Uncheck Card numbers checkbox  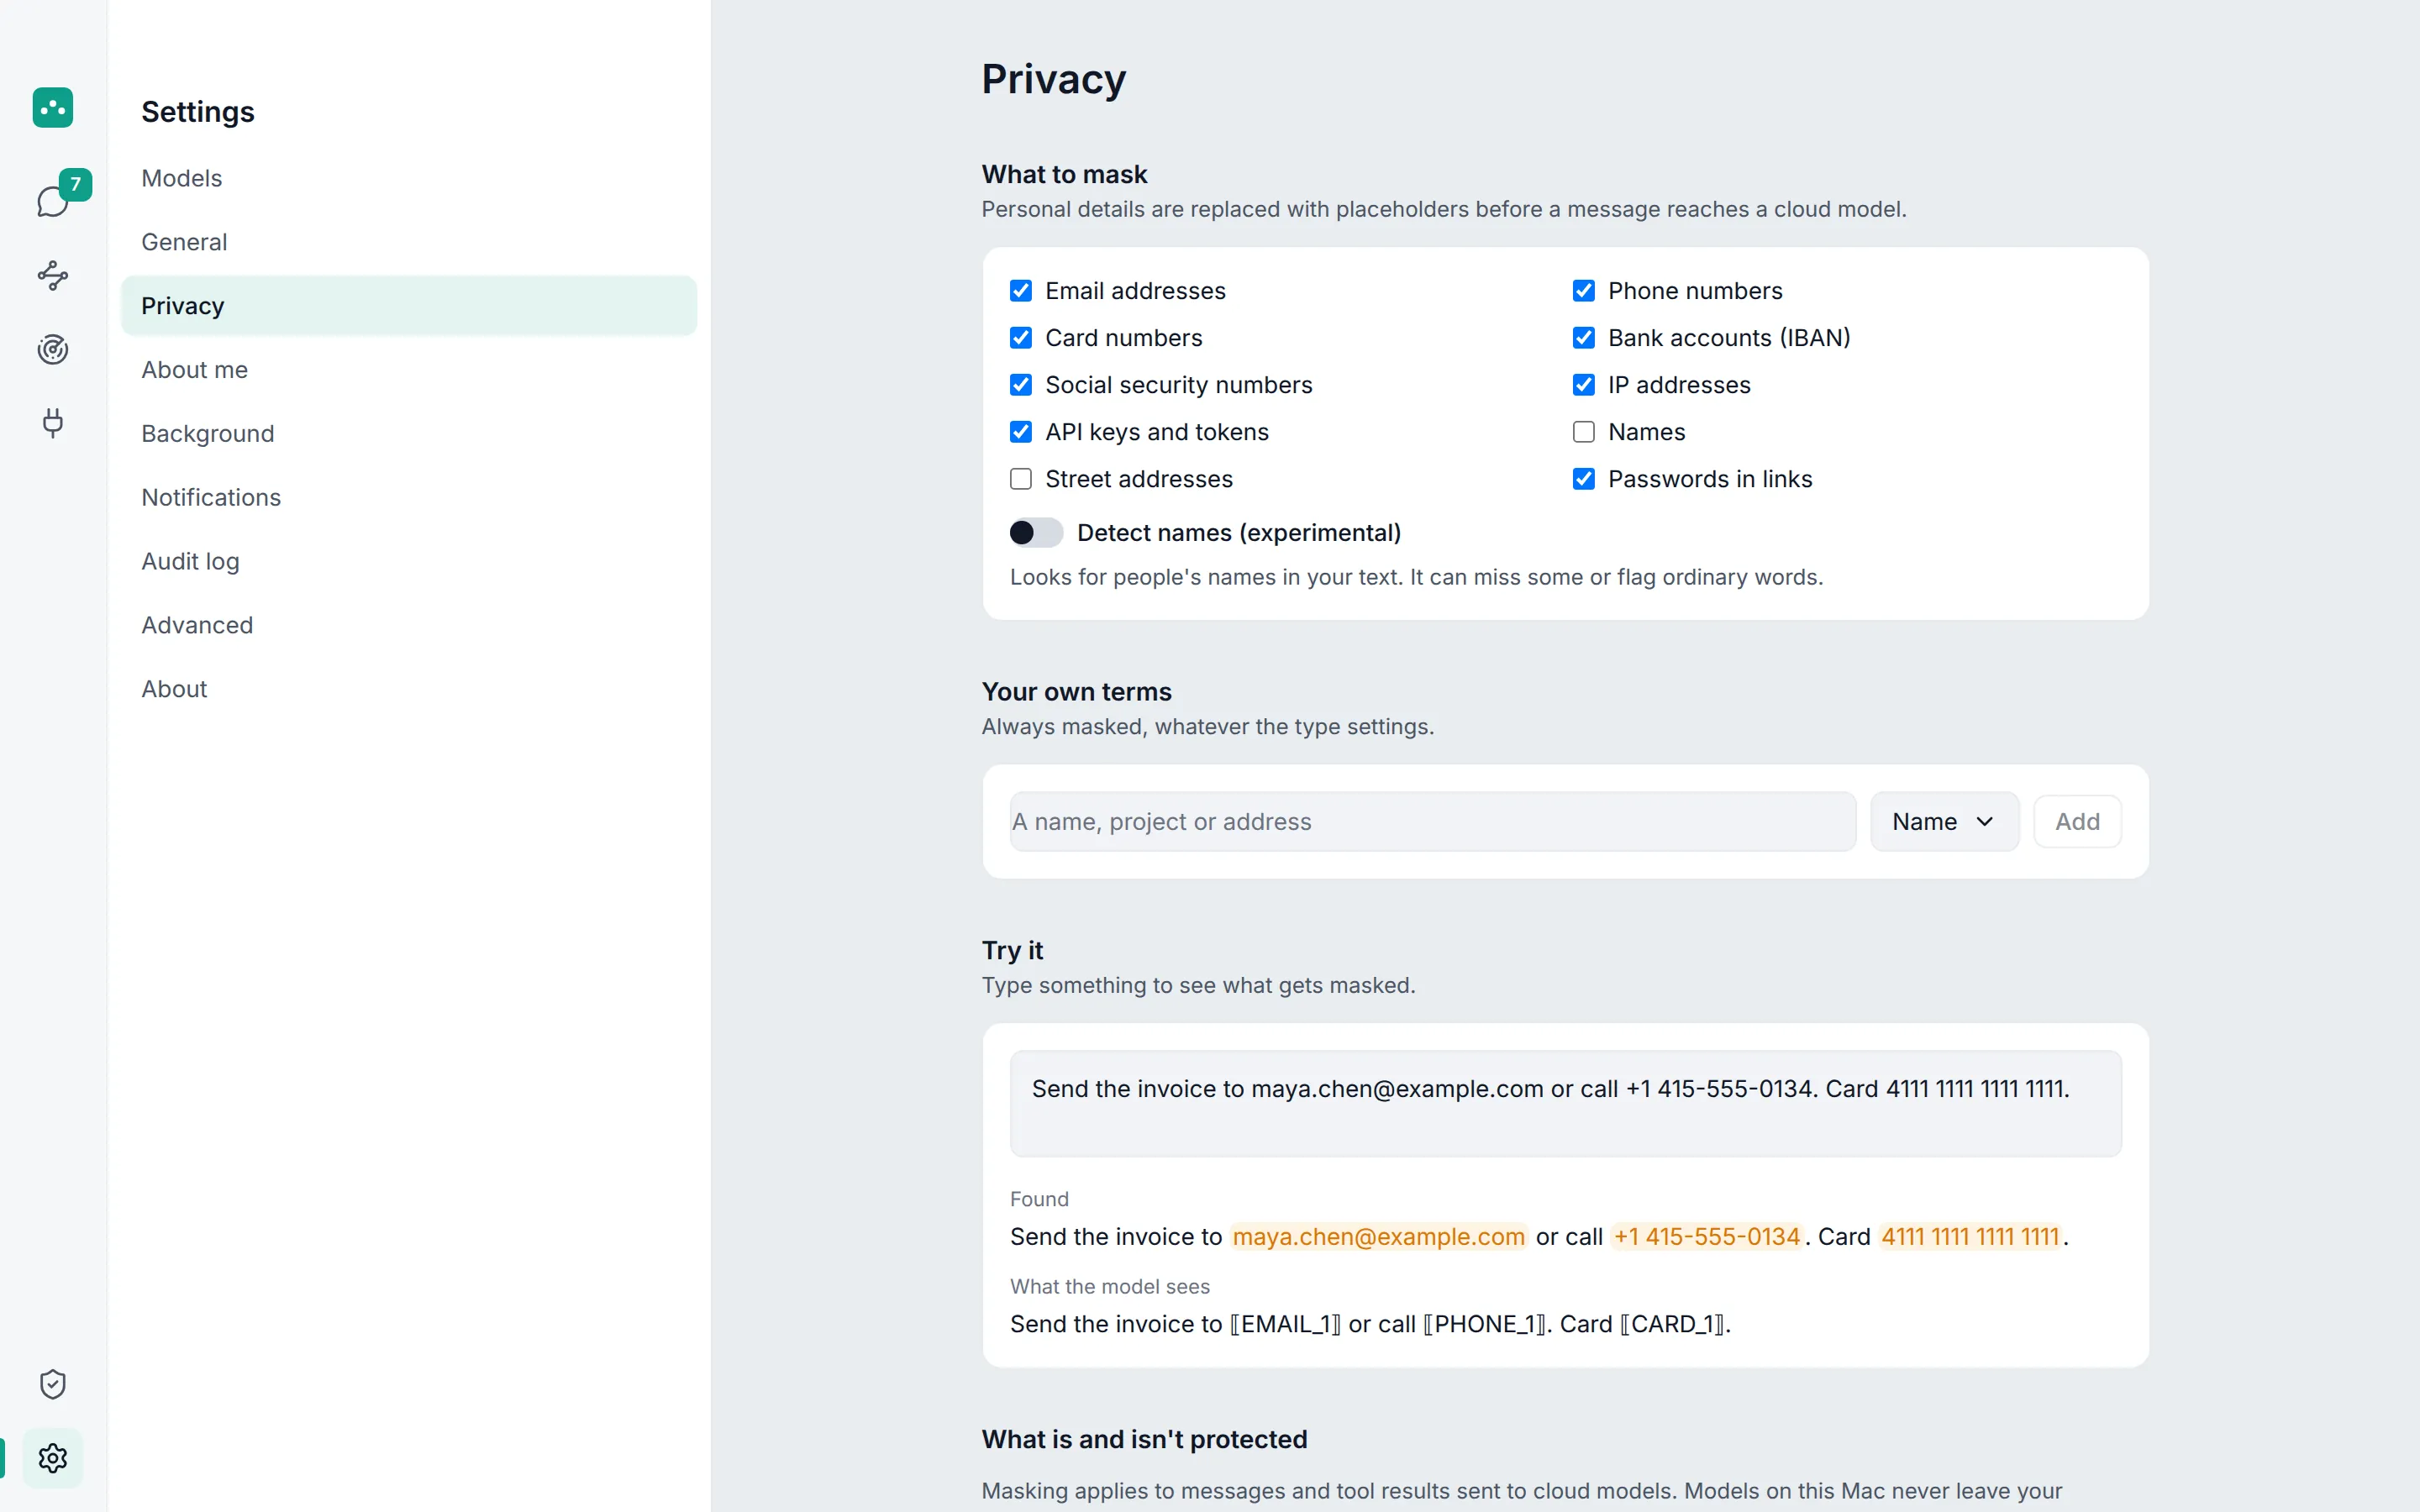[x=1021, y=338]
